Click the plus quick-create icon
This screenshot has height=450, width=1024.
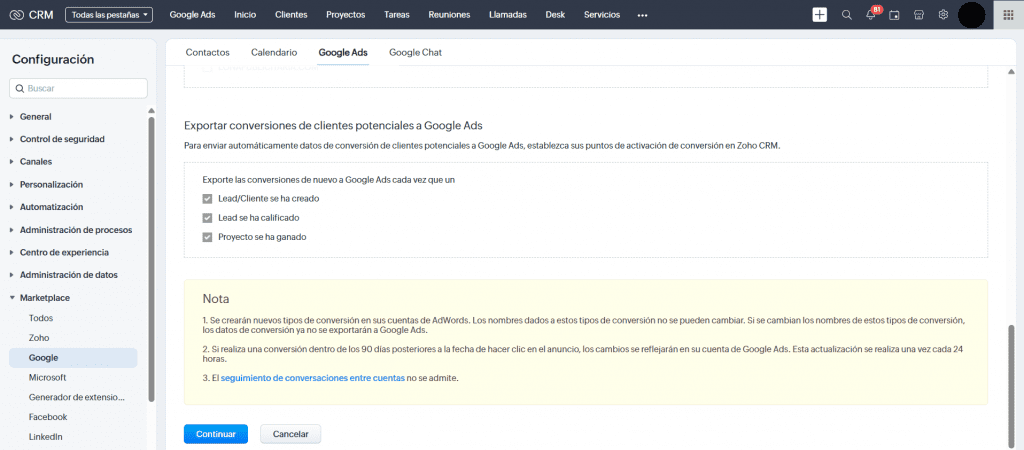[x=820, y=15]
